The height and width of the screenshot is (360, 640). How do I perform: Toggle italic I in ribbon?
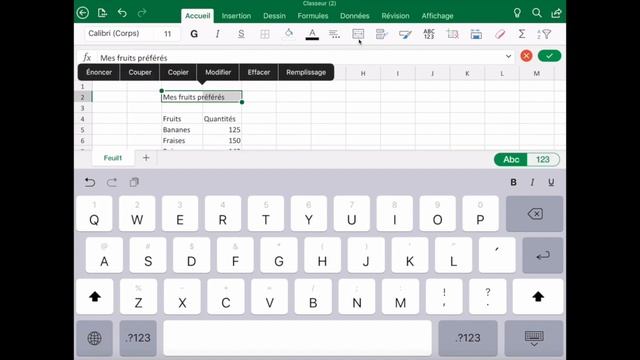(218, 34)
